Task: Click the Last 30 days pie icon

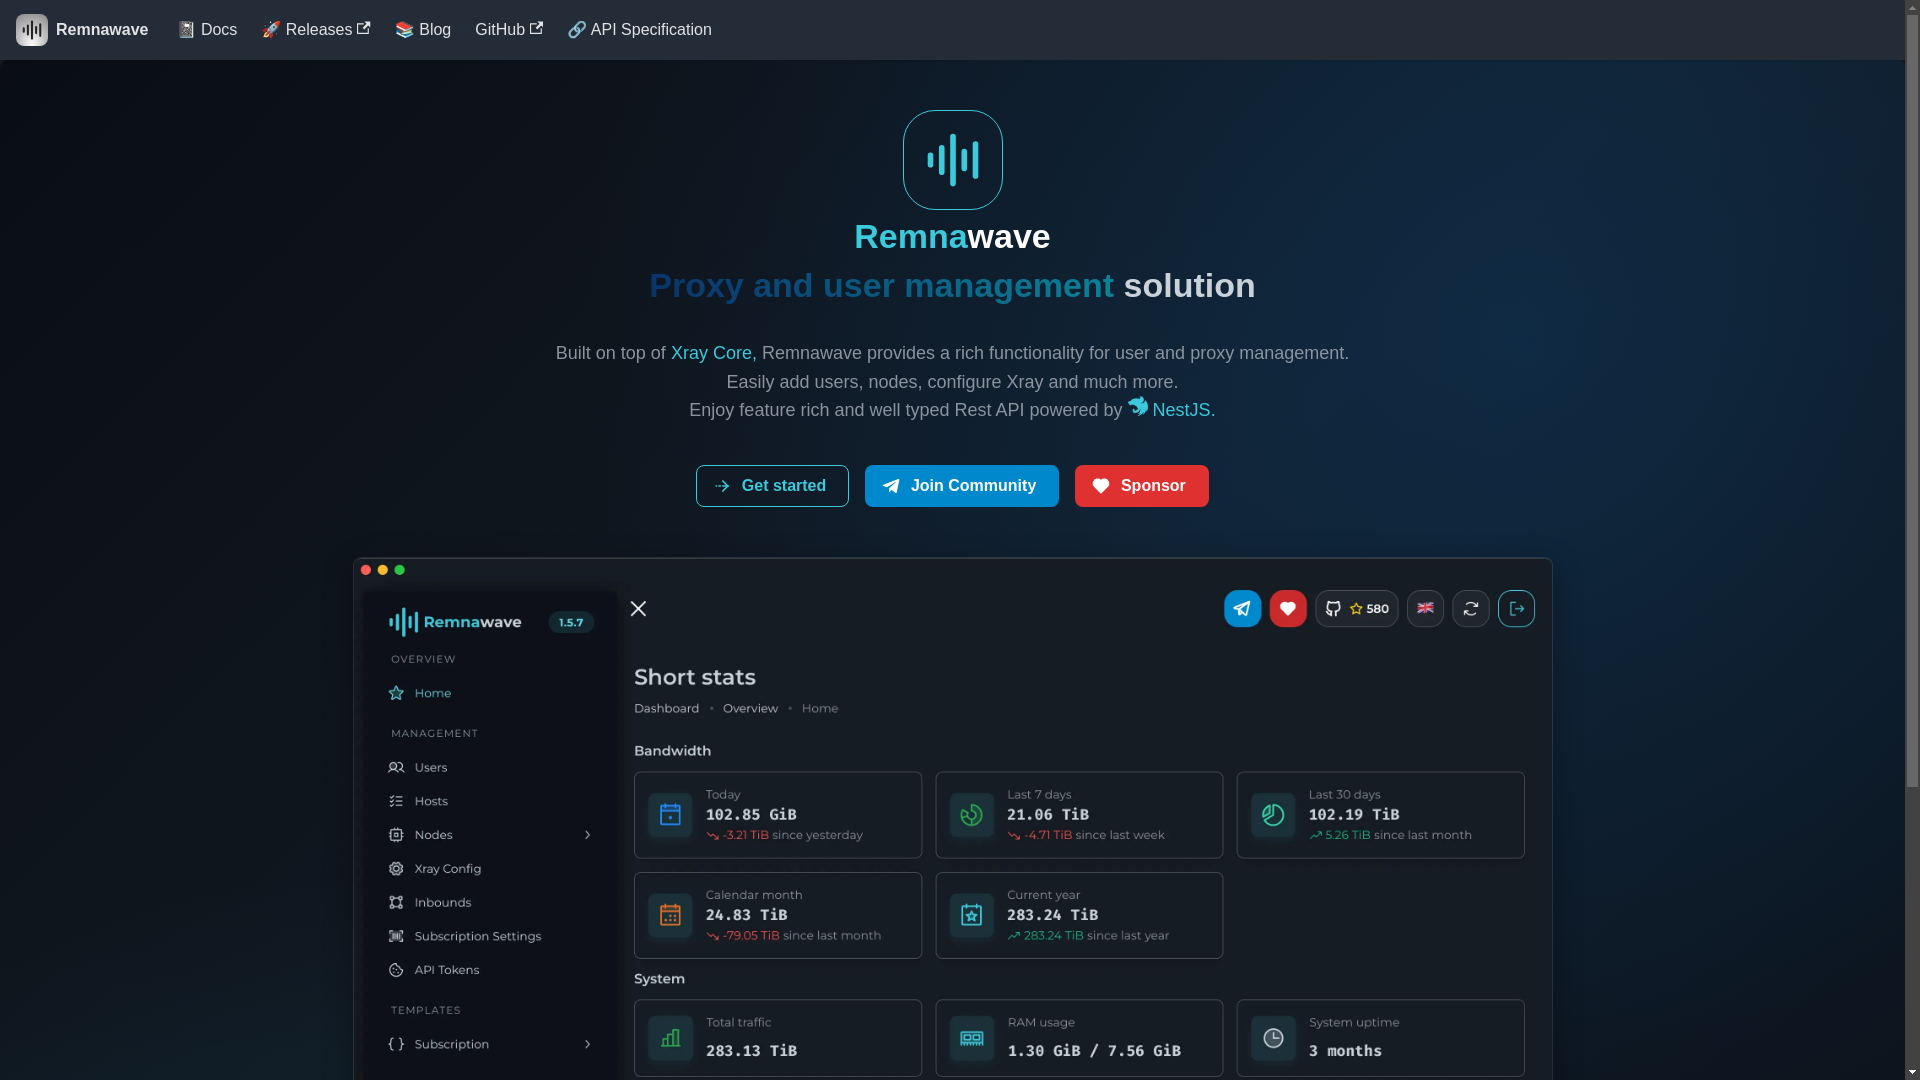Action: [1273, 815]
